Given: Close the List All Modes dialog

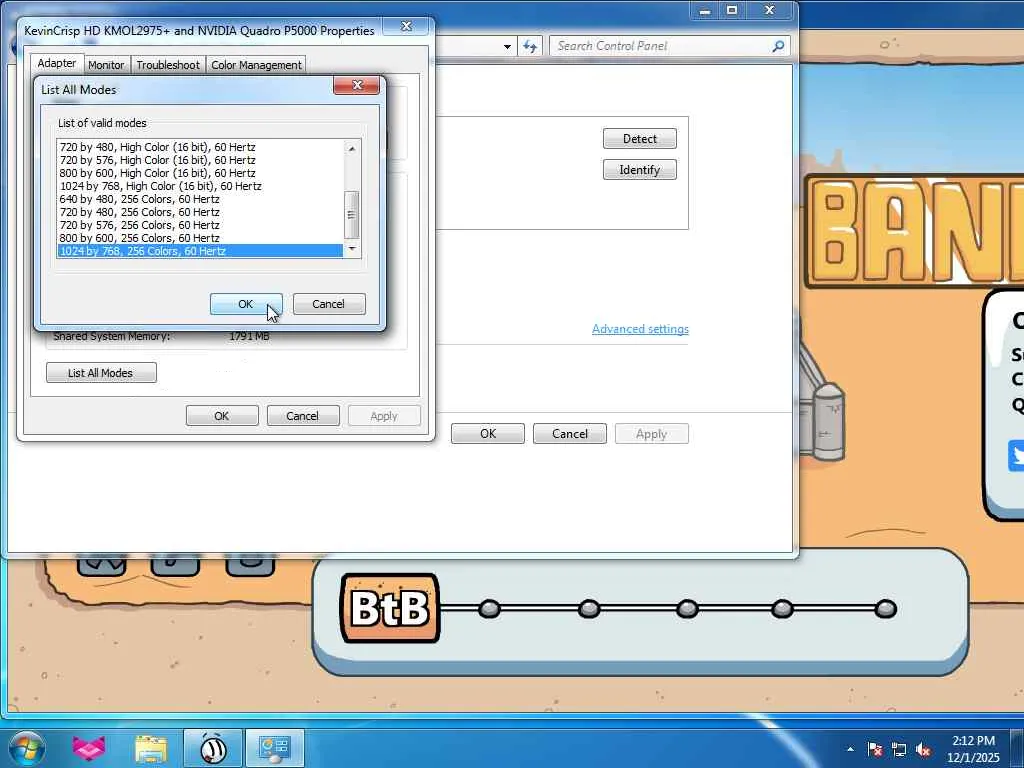Looking at the screenshot, I should [357, 85].
